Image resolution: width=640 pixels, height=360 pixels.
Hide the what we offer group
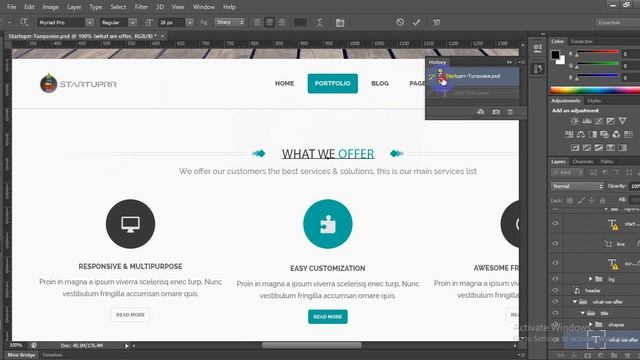coord(555,302)
